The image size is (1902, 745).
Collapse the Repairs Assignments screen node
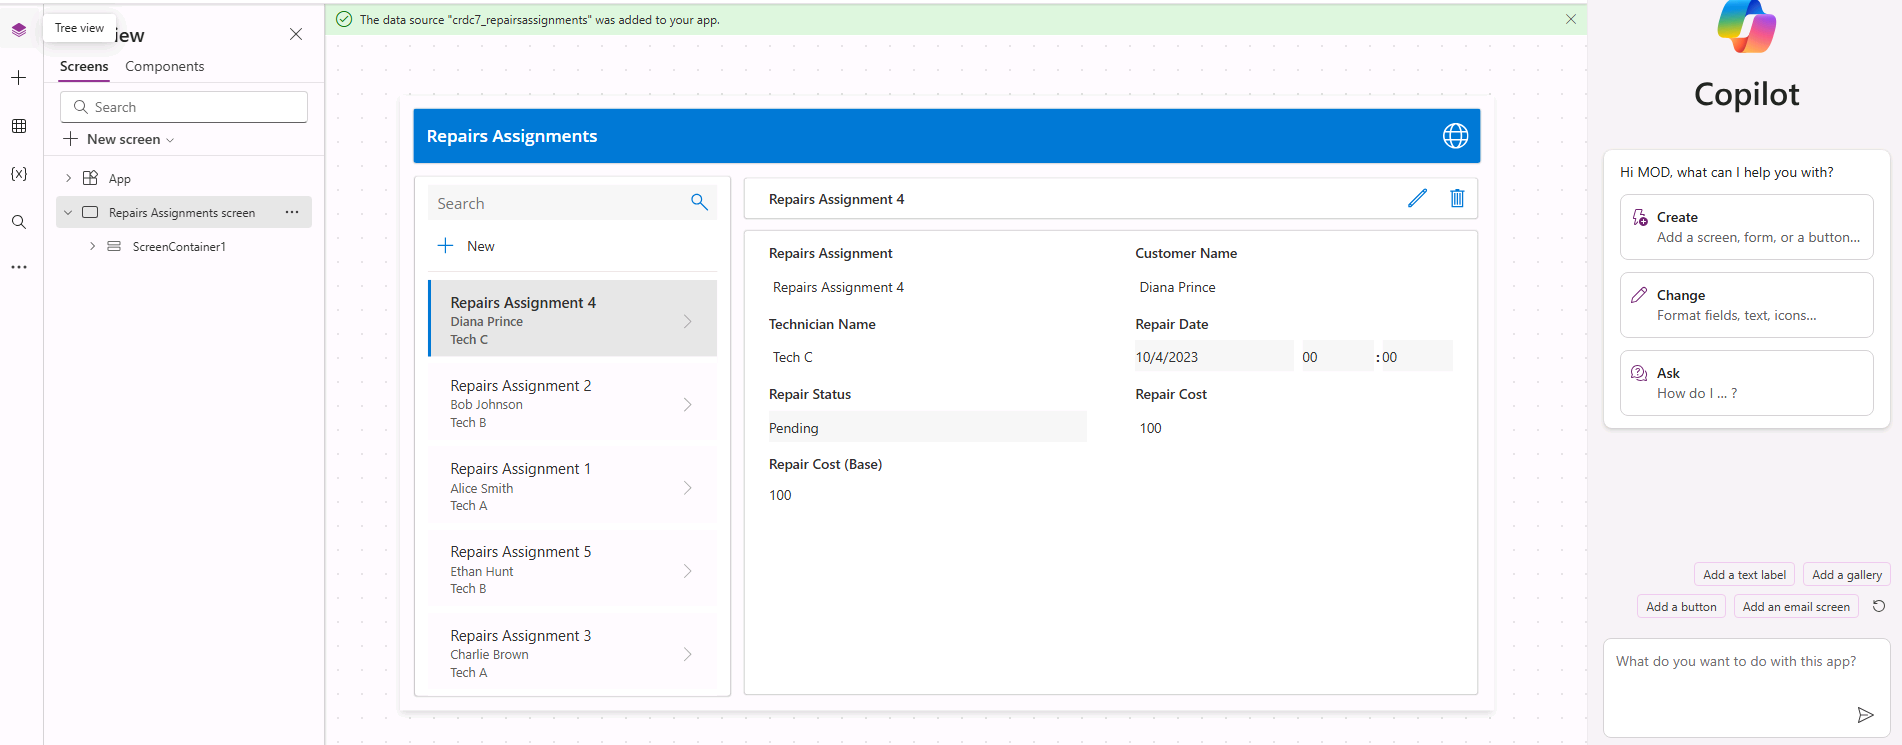tap(68, 212)
